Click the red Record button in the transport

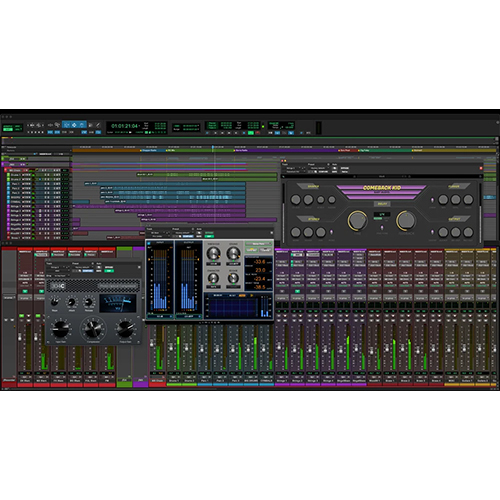258,133
